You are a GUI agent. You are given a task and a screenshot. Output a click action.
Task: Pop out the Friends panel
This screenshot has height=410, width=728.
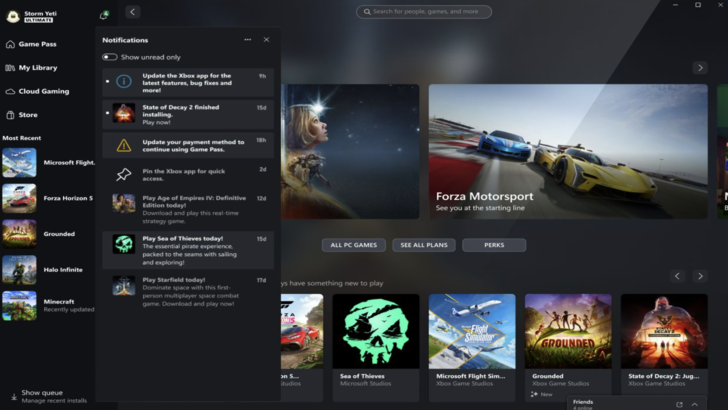679,404
